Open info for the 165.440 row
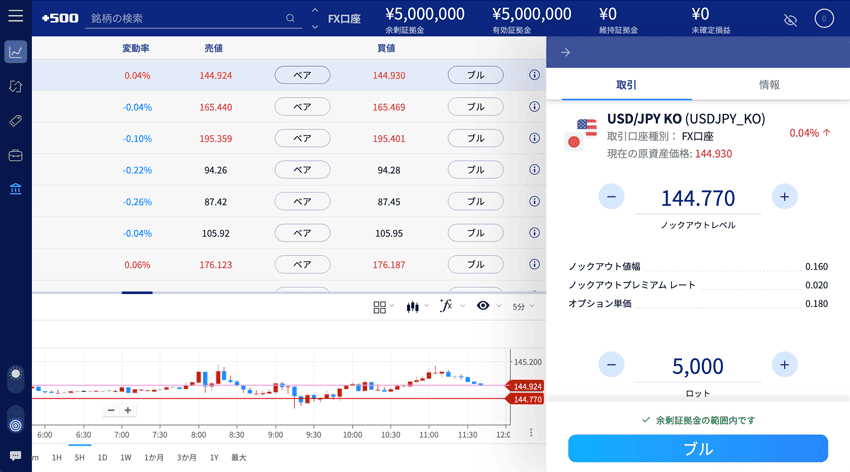Screen dimensions: 850x472 point(535,106)
